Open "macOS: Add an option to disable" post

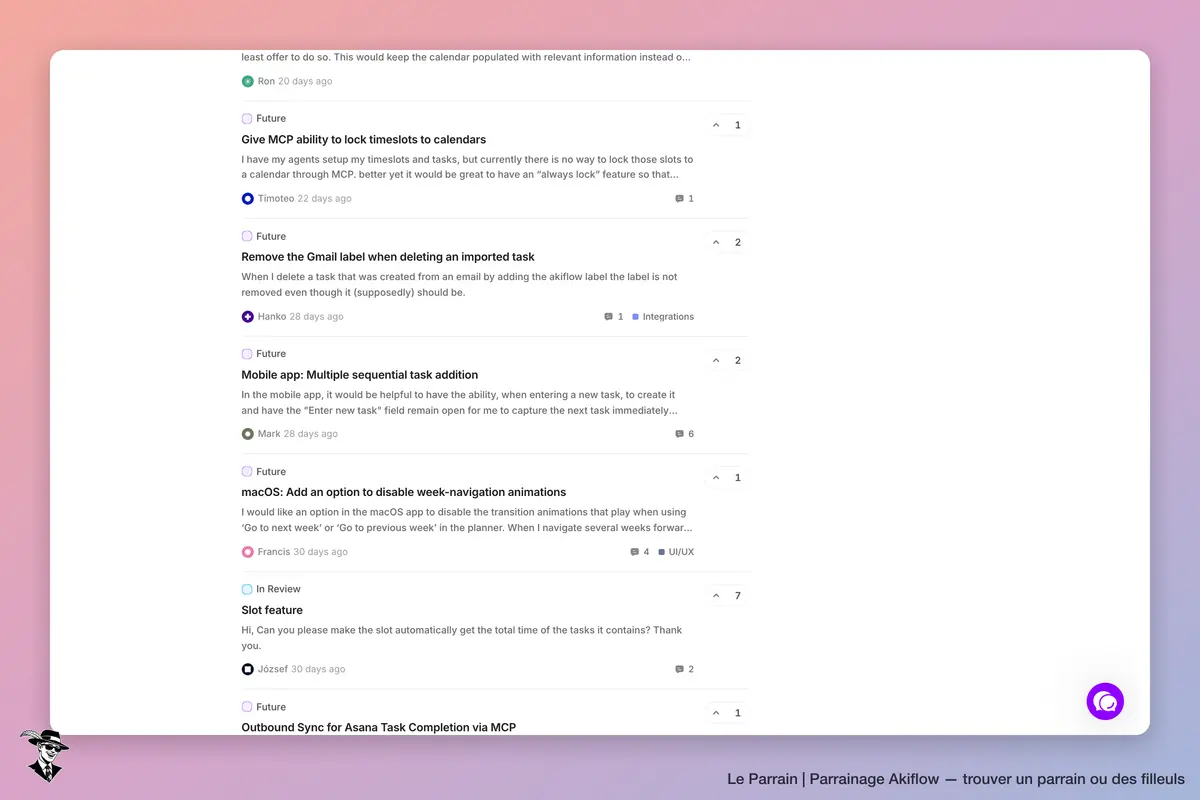point(404,492)
